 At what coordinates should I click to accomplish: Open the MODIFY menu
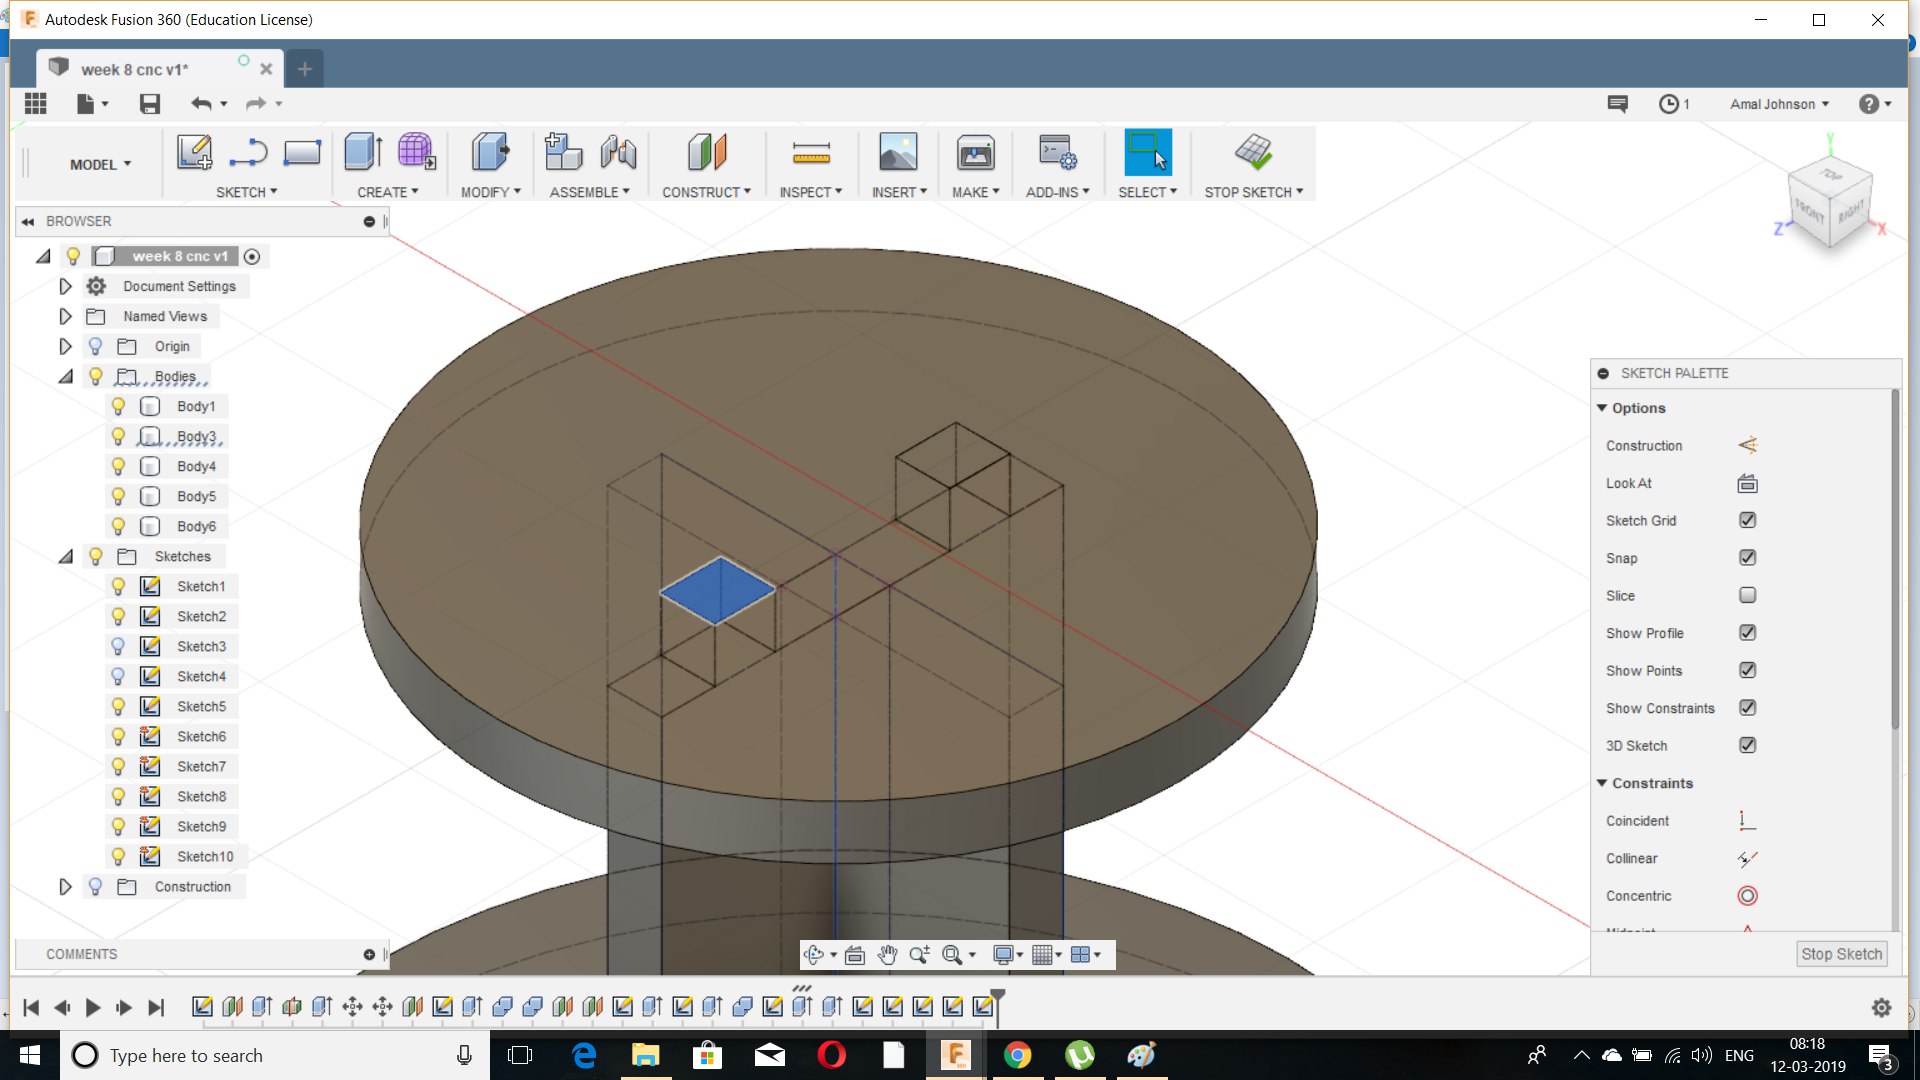click(490, 192)
